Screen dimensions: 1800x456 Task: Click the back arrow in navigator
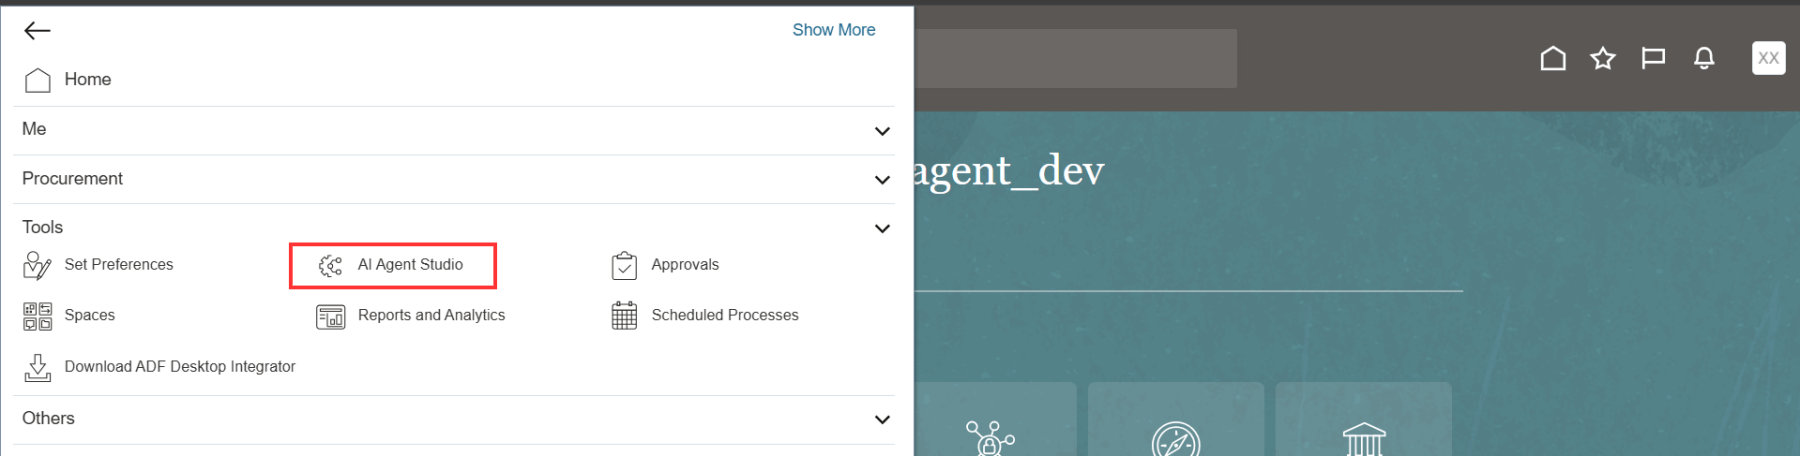pos(37,31)
